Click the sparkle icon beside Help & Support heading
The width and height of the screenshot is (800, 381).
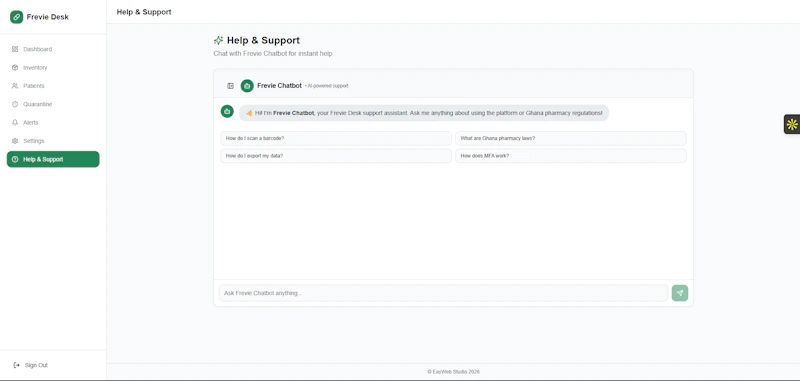(218, 40)
